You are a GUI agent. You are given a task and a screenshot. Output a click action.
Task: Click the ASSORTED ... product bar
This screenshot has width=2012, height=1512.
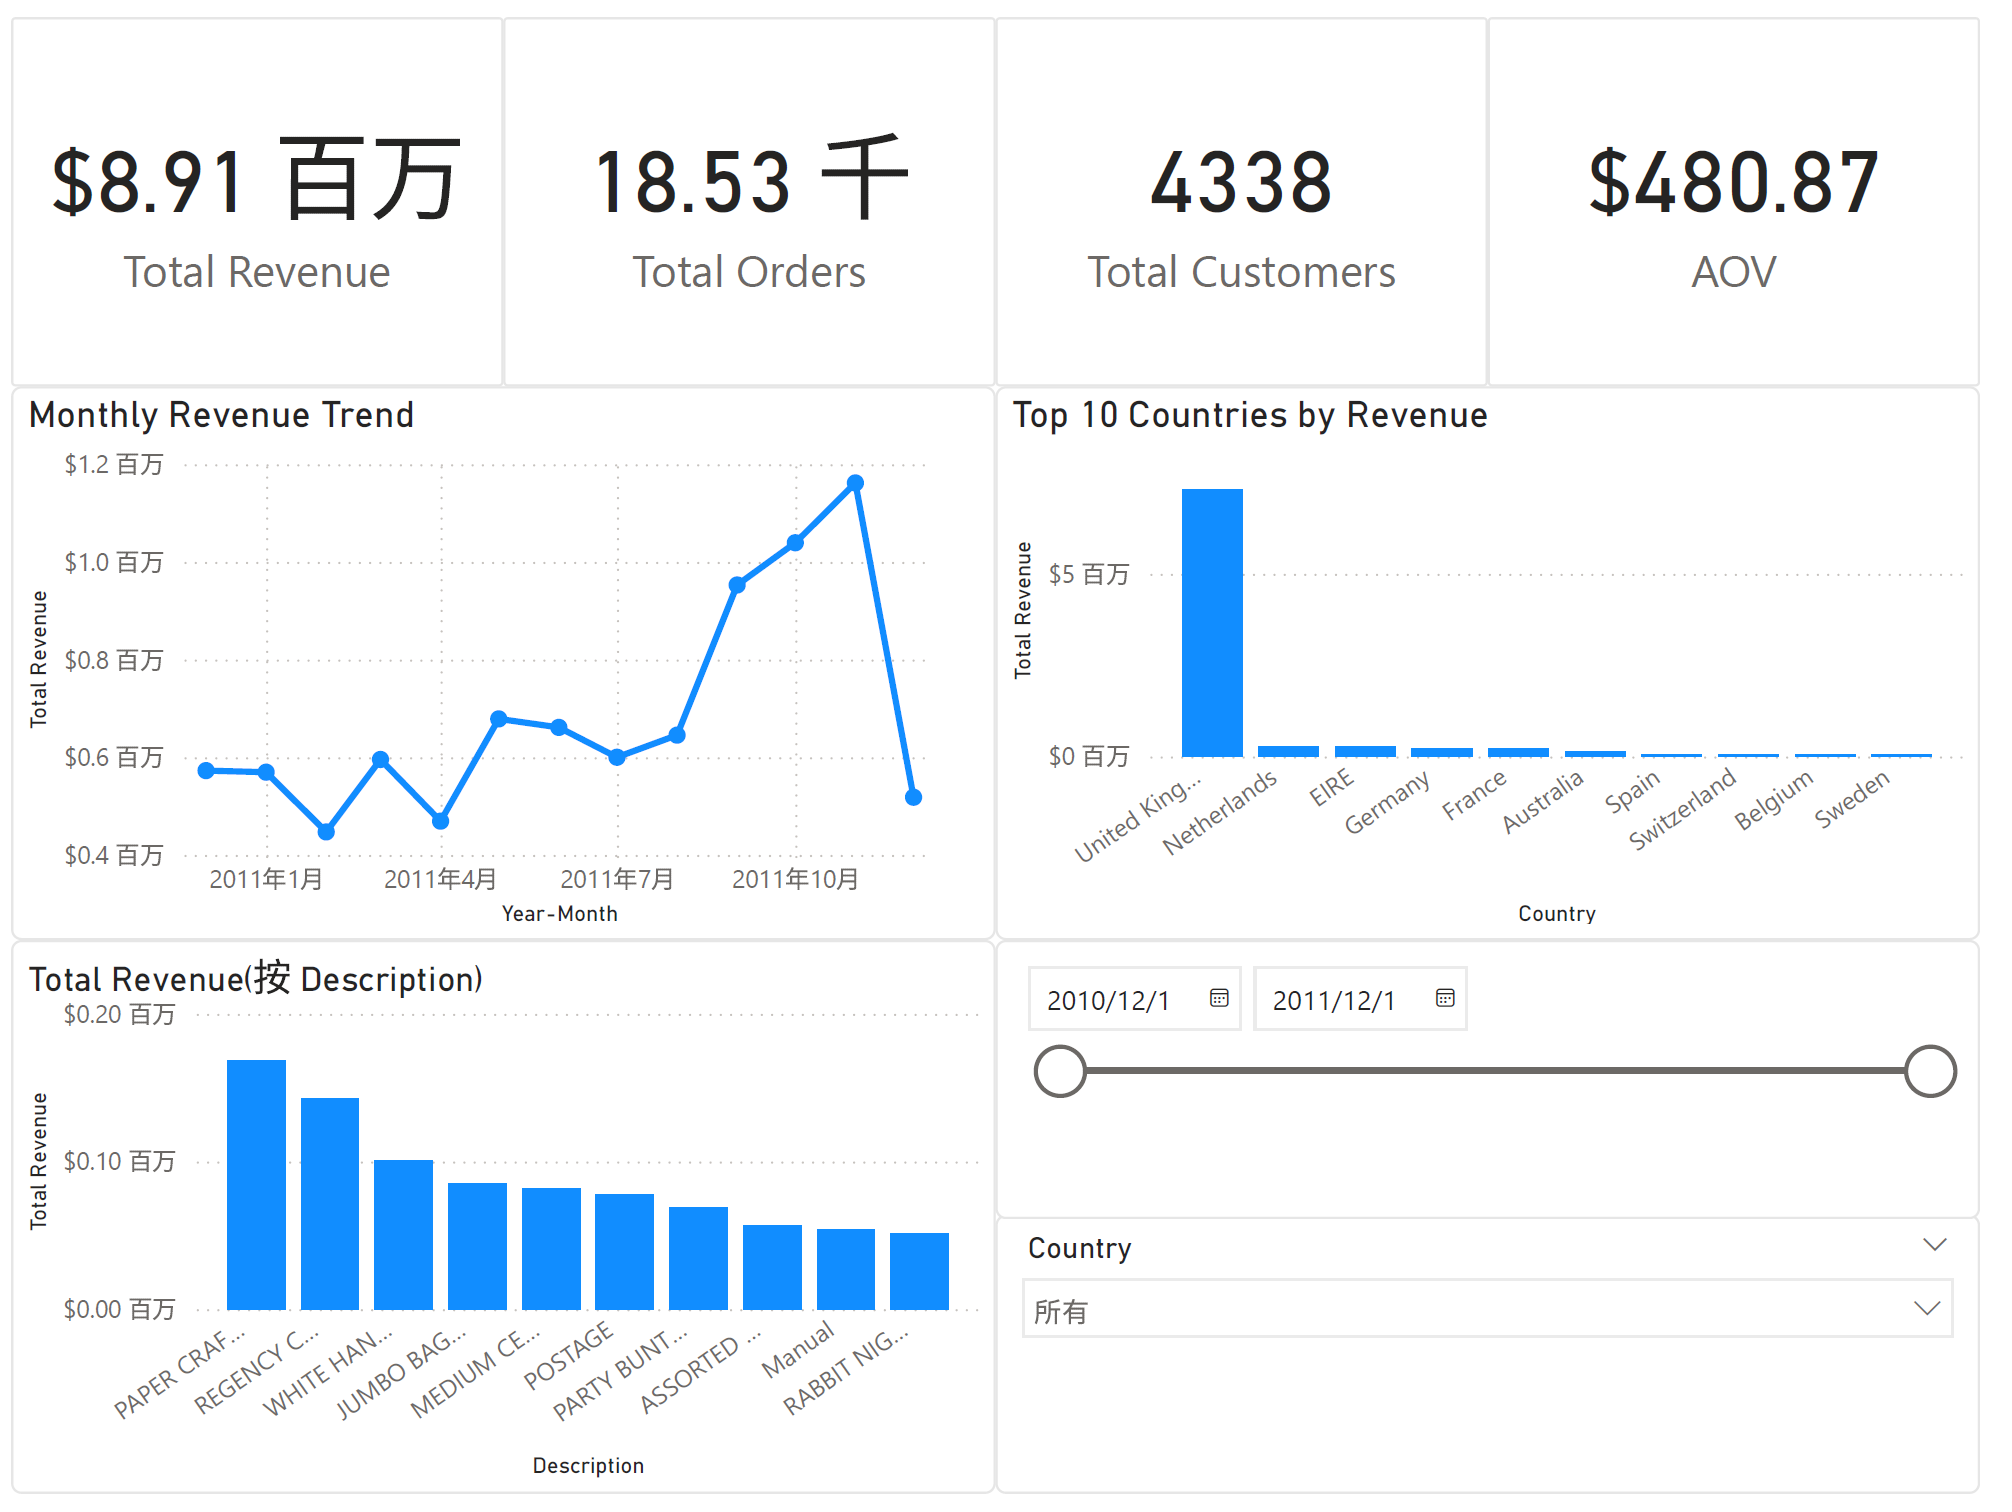coord(772,1267)
